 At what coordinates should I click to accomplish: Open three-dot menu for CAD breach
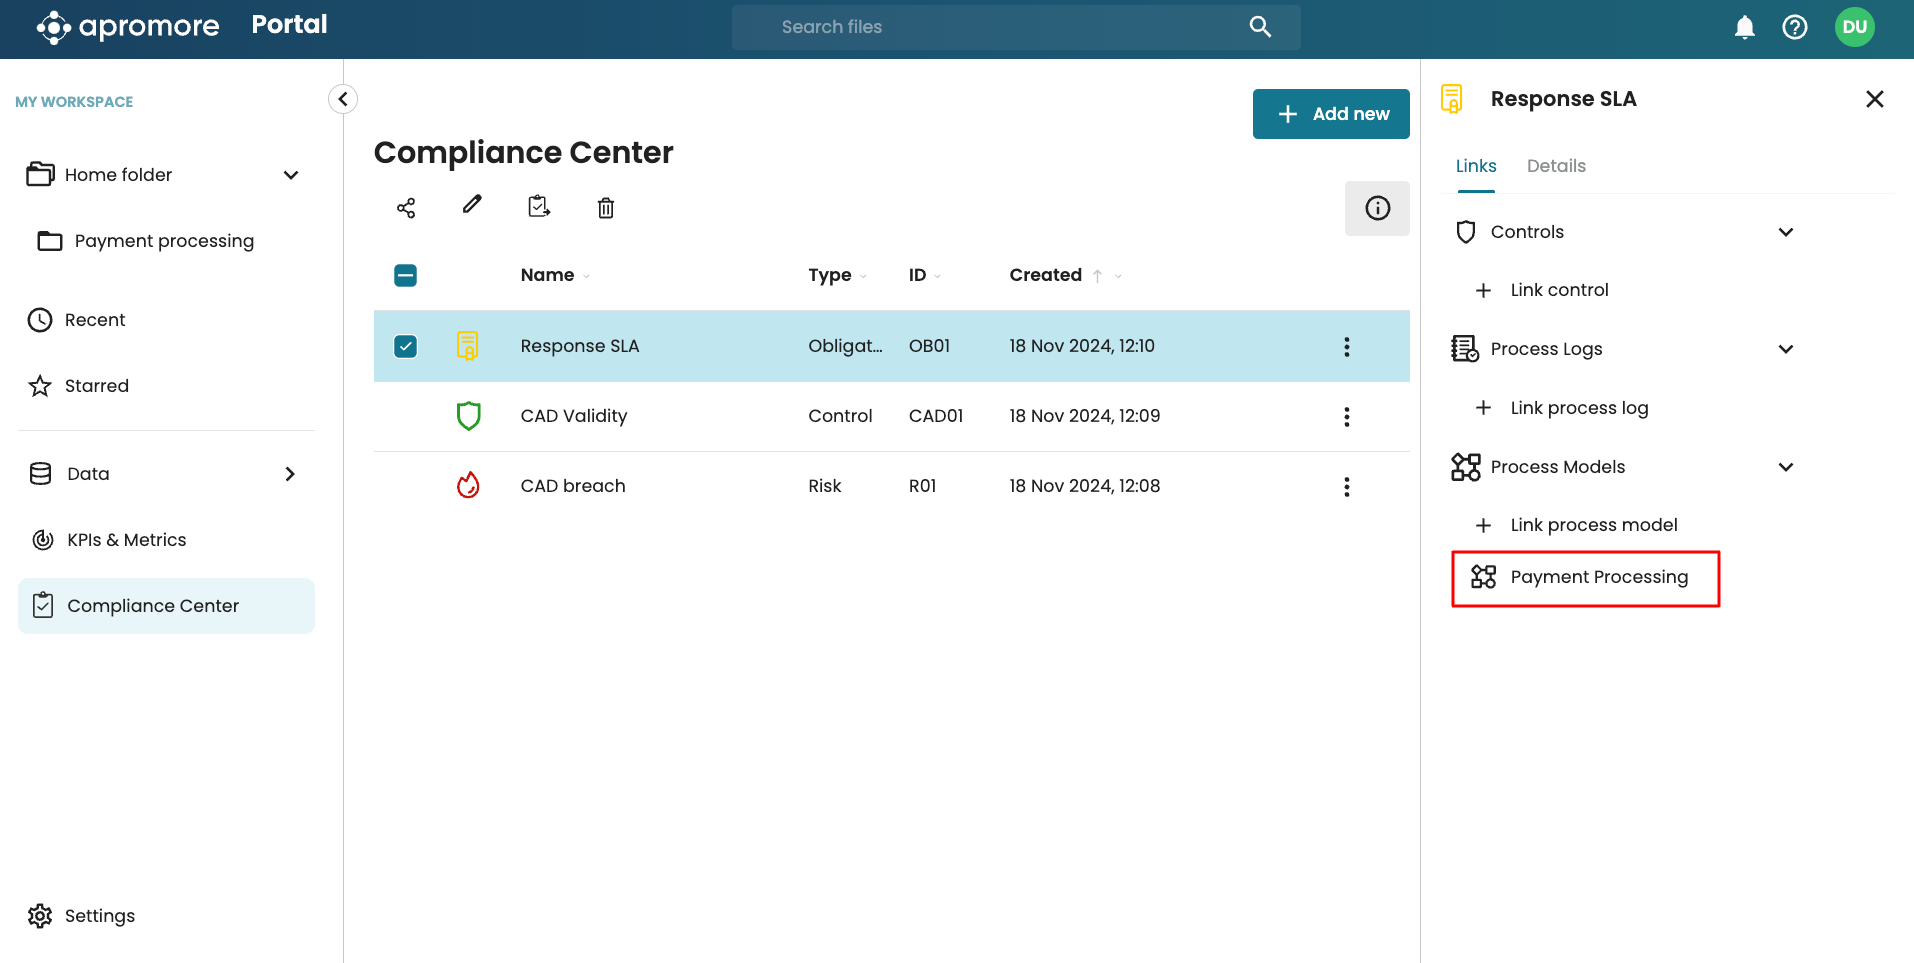click(x=1347, y=487)
